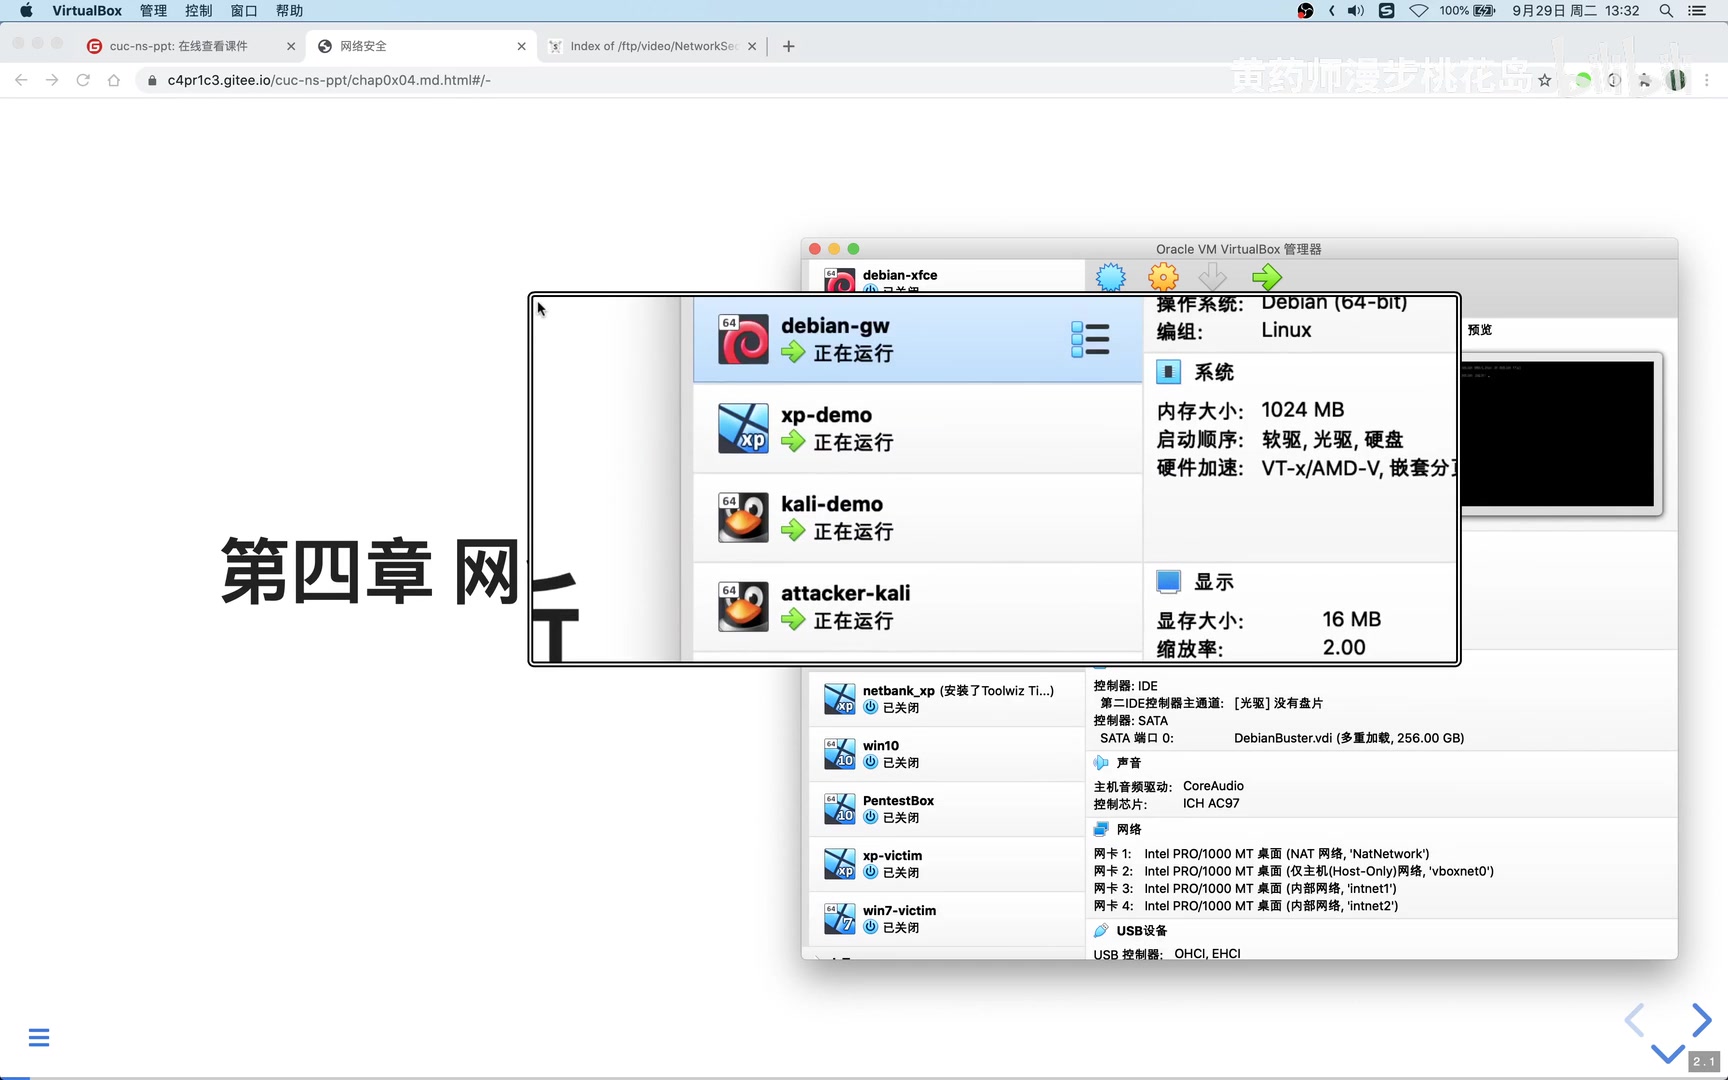
Task: Select the xp-demo virtual machine
Action: 918,428
